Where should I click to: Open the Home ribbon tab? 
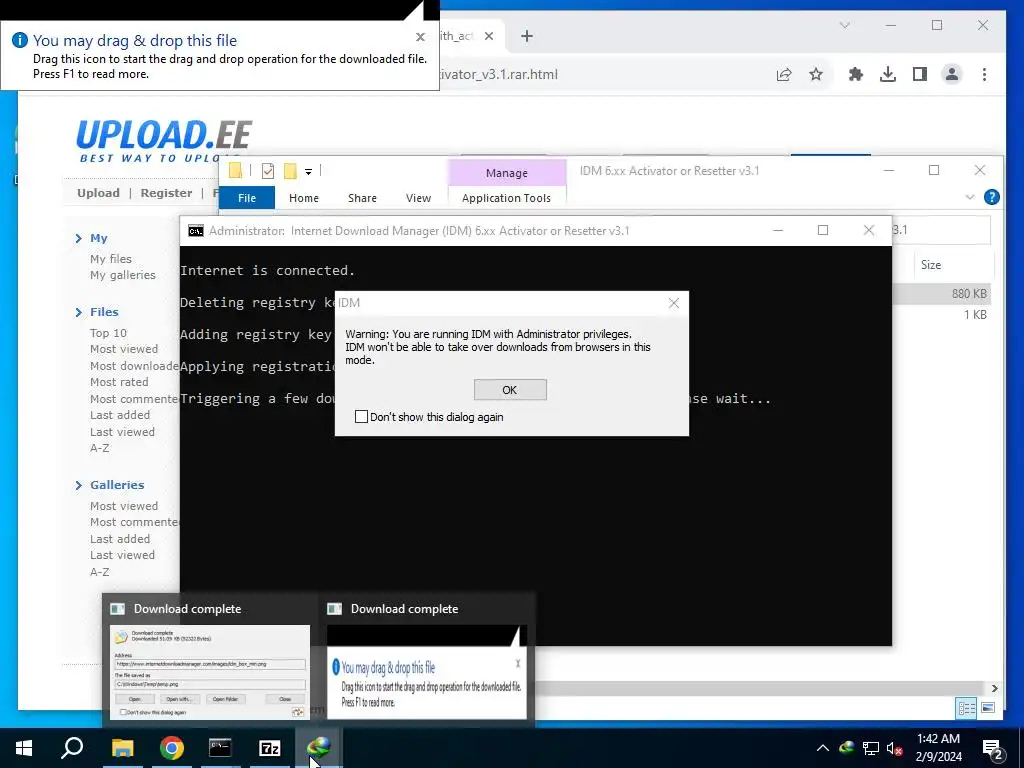point(304,198)
